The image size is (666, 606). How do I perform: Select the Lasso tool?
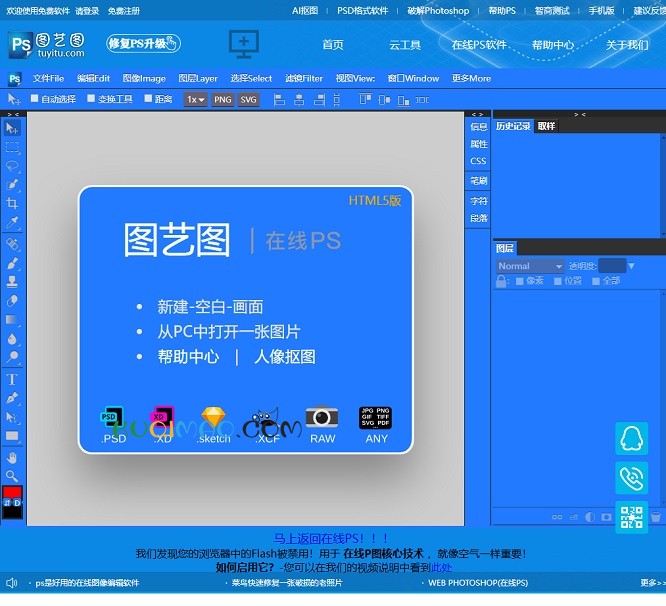click(12, 166)
